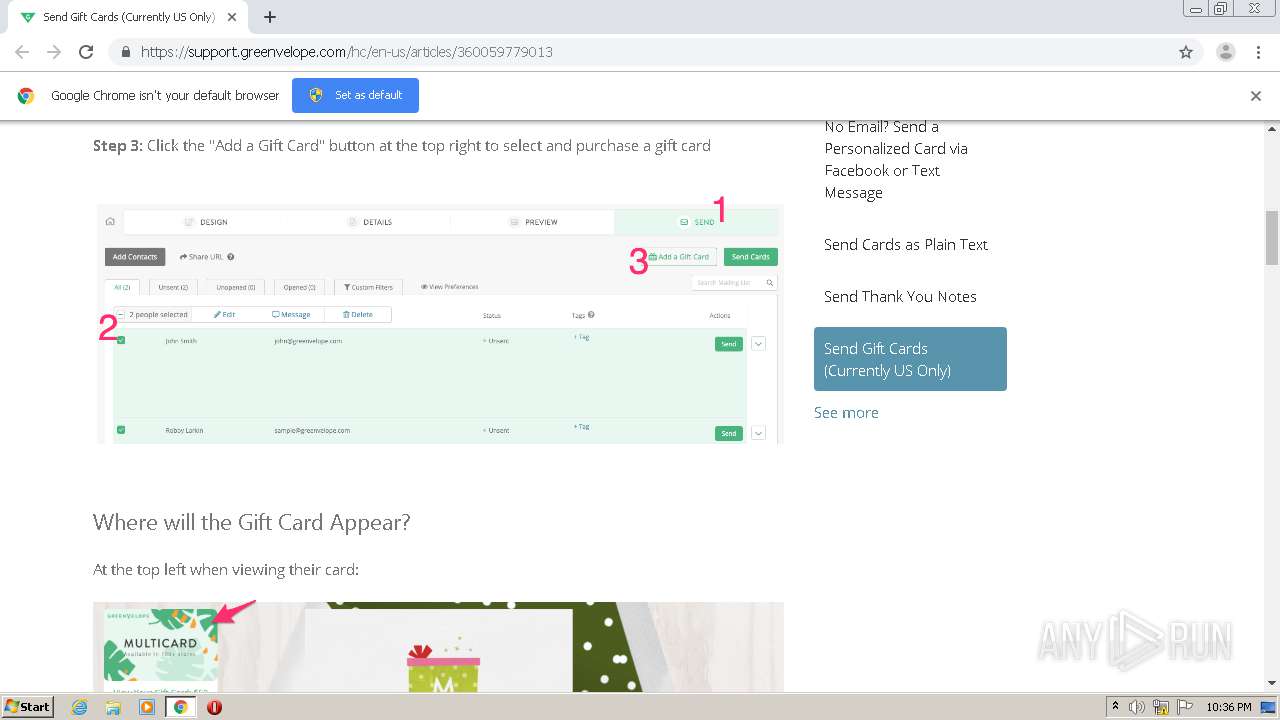Open Send Cards as Plain Text article

coord(906,244)
